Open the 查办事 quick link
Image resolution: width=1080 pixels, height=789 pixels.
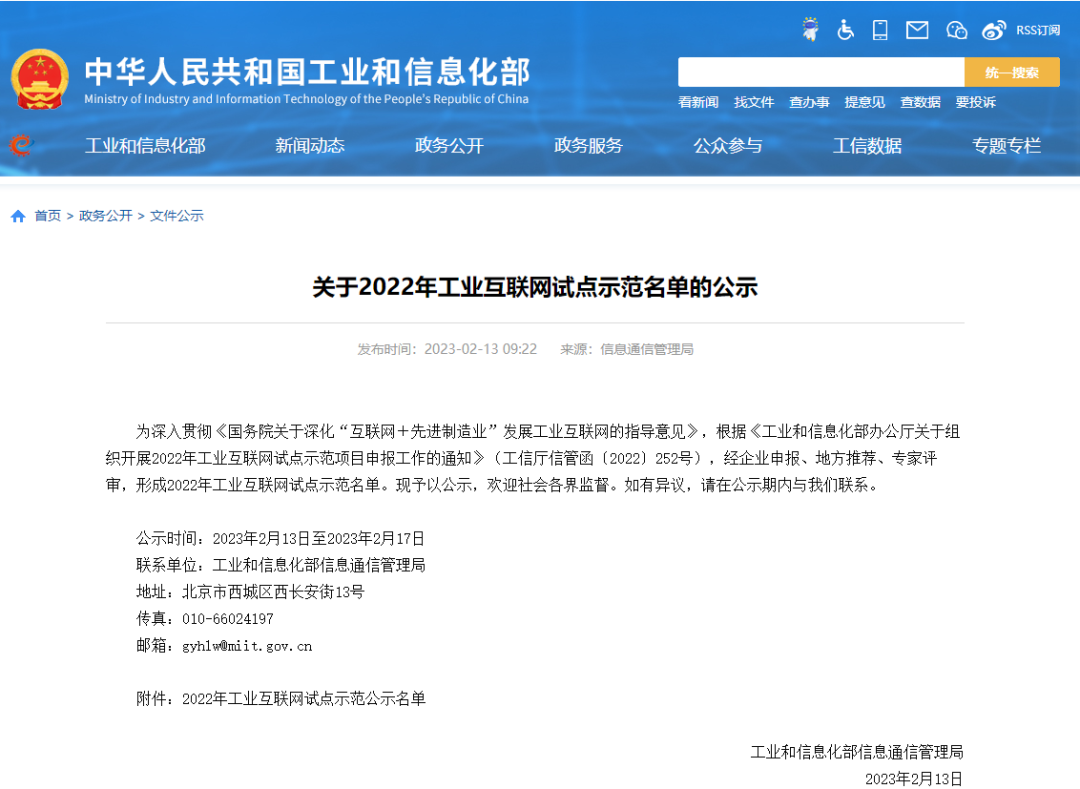tap(809, 103)
